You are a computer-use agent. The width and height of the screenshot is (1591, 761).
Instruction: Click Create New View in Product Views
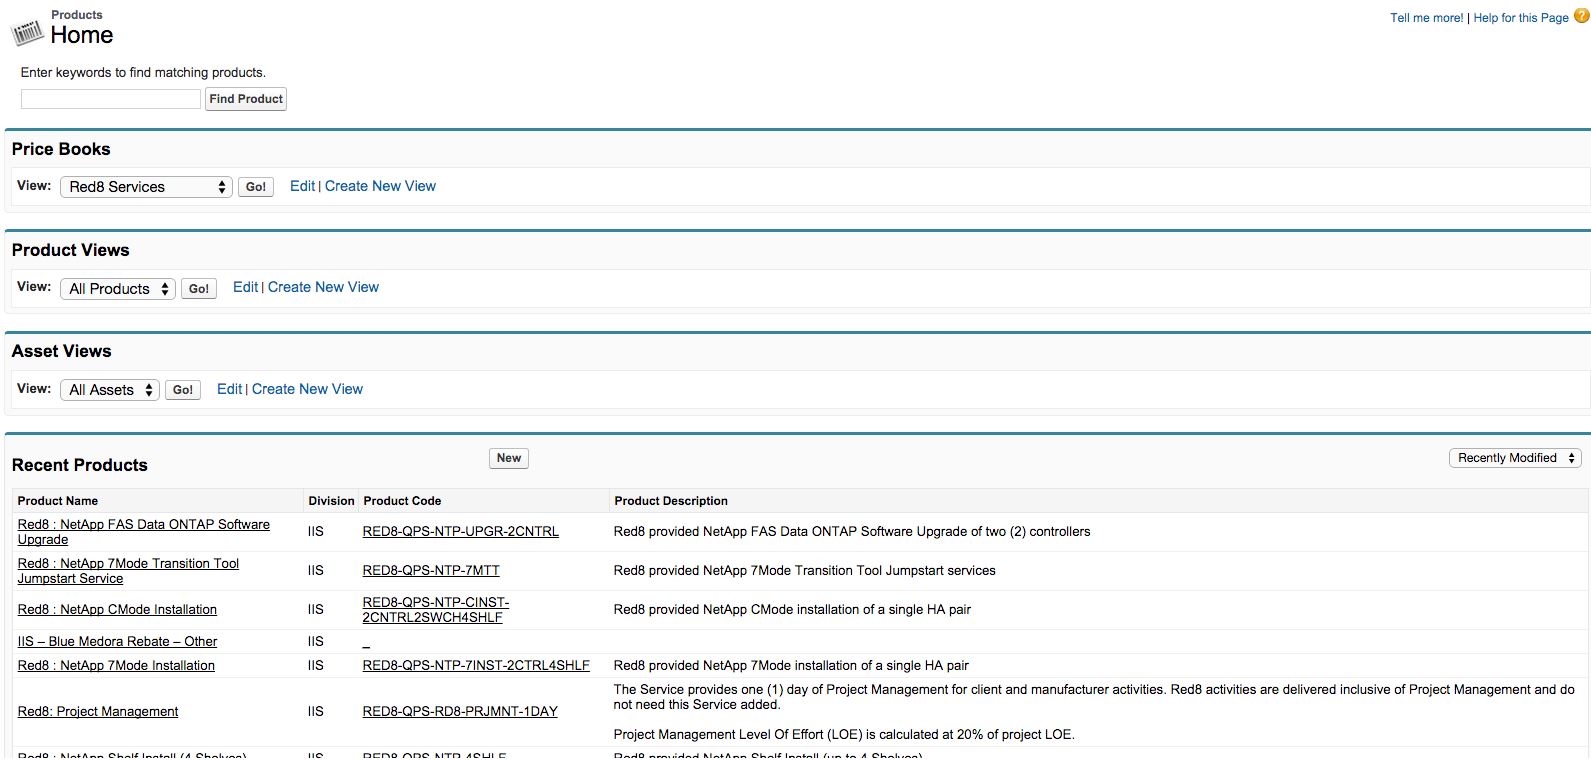coord(323,287)
